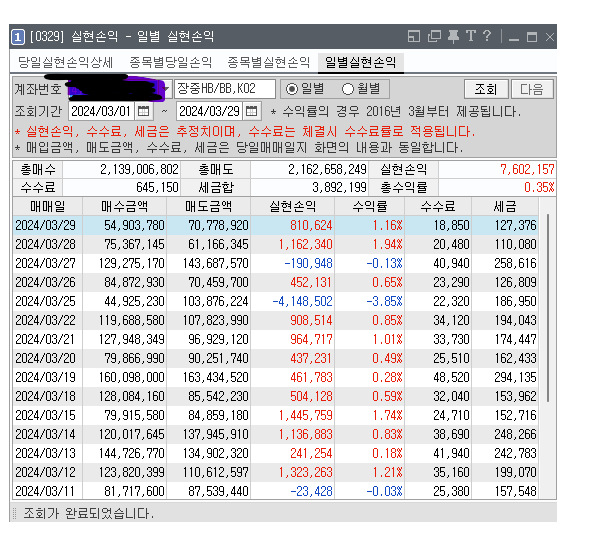Select the 2024/03/29 row date
This screenshot has height=539, width=605.
tap(46, 225)
